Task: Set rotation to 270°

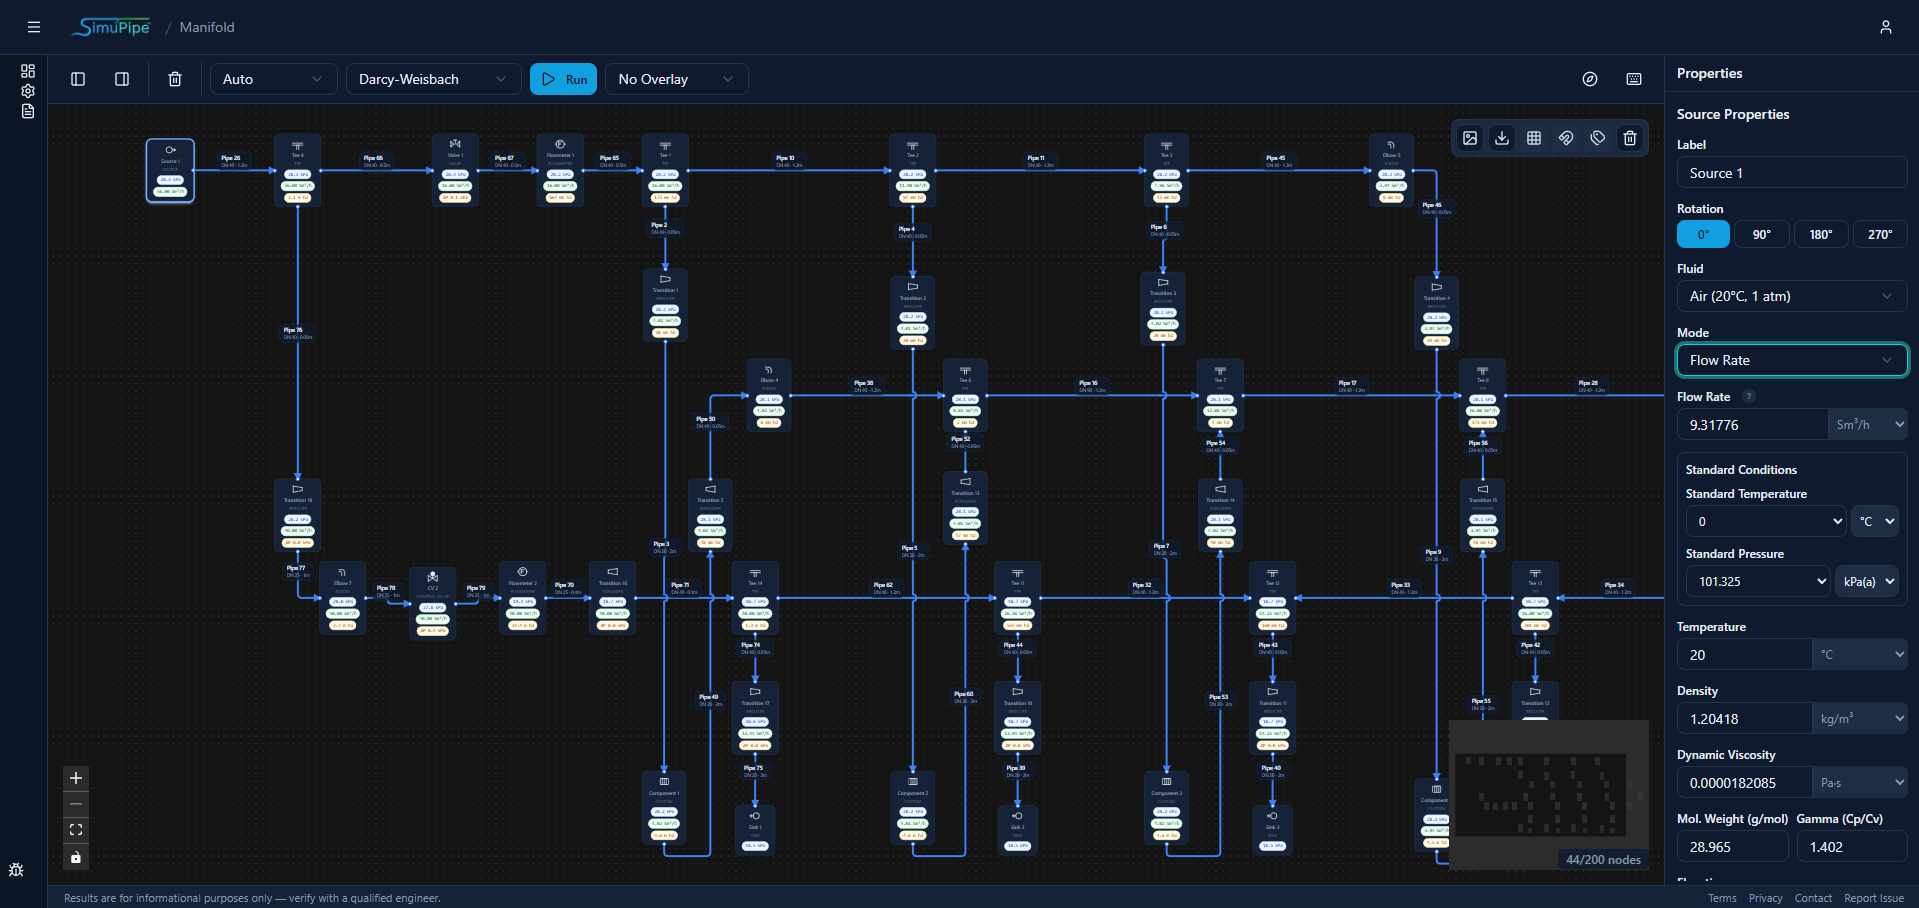Action: click(1880, 234)
